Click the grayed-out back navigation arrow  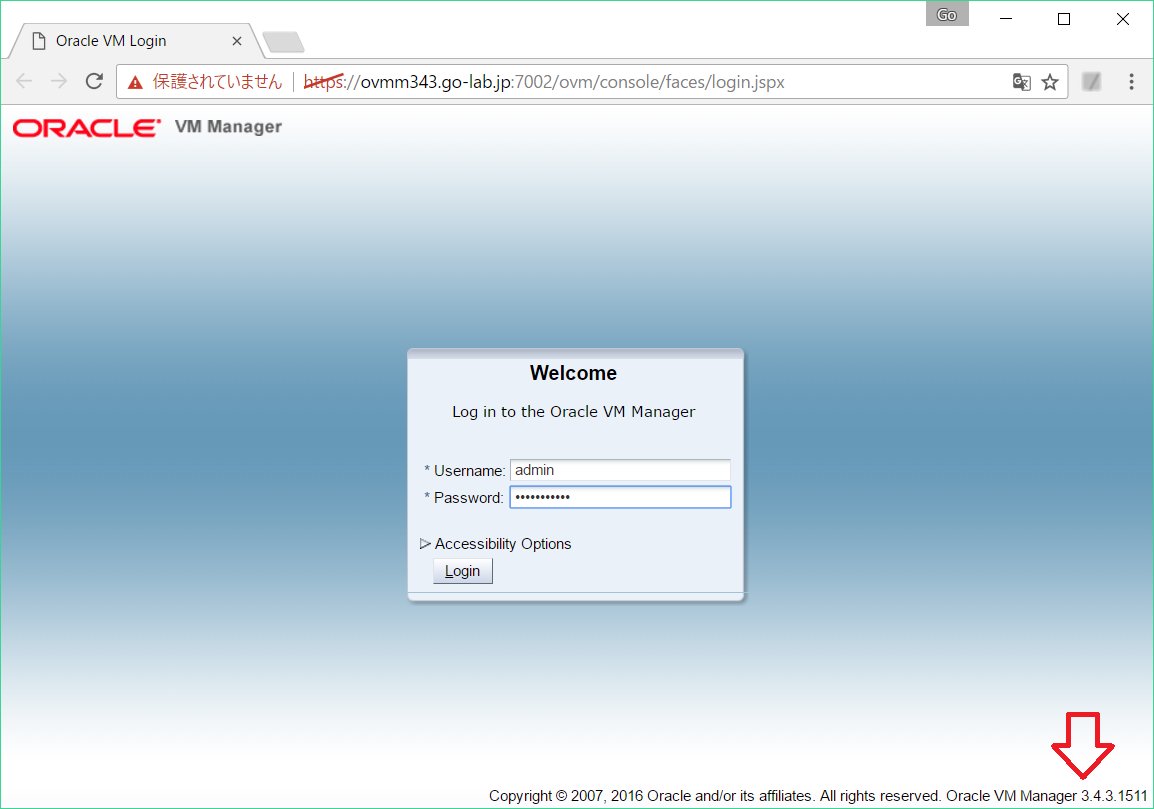24,82
